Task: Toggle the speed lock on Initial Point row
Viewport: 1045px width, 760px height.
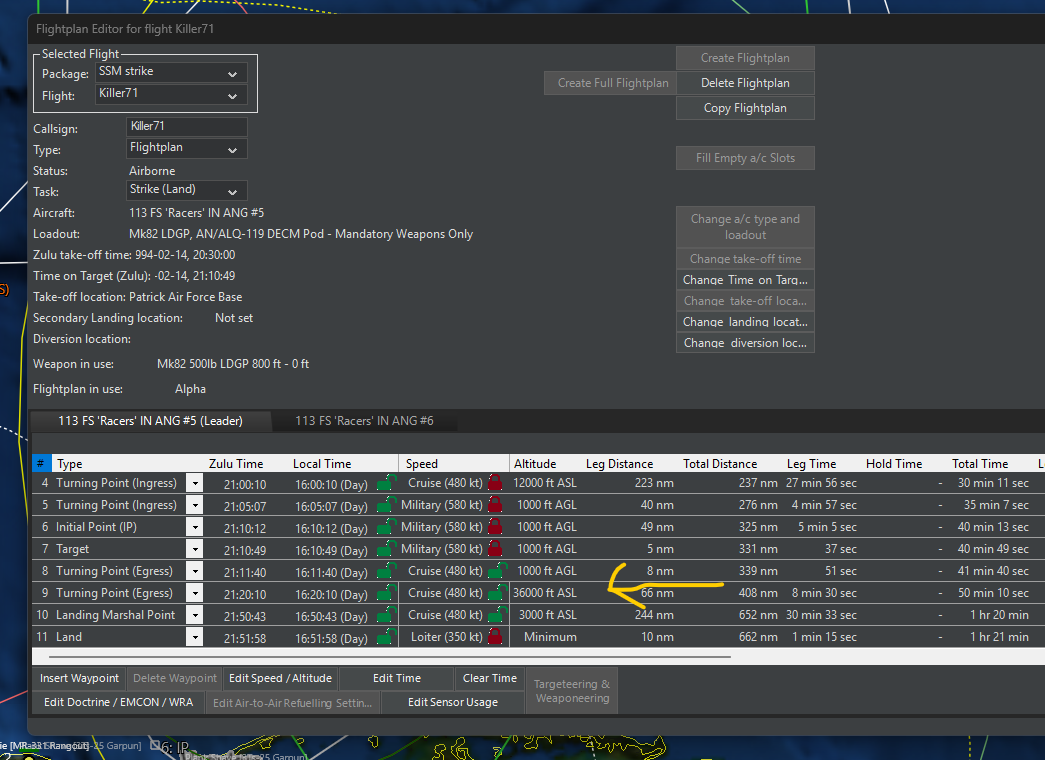Action: click(495, 526)
